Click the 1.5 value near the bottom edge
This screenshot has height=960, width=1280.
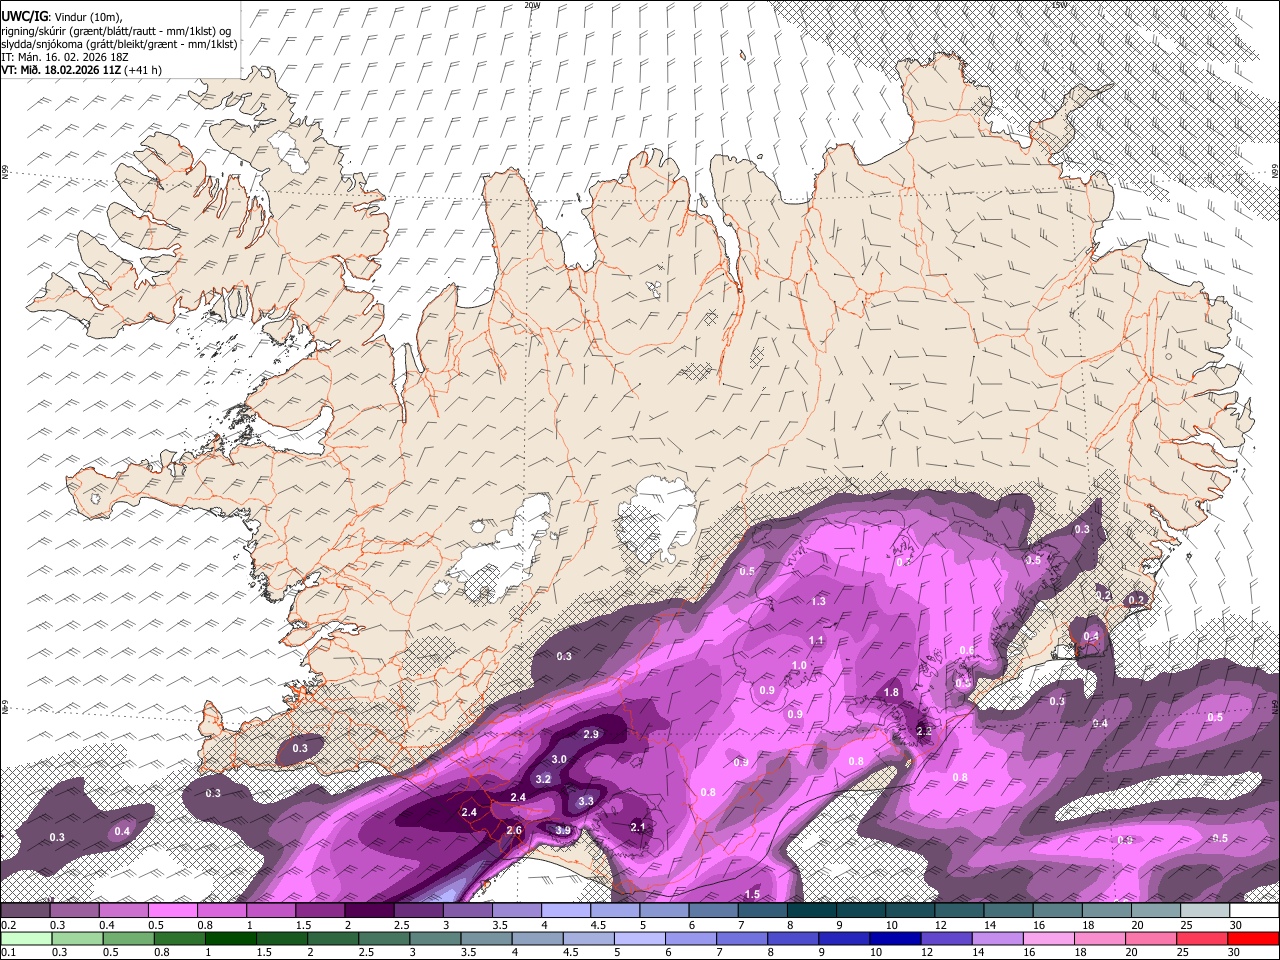point(752,894)
